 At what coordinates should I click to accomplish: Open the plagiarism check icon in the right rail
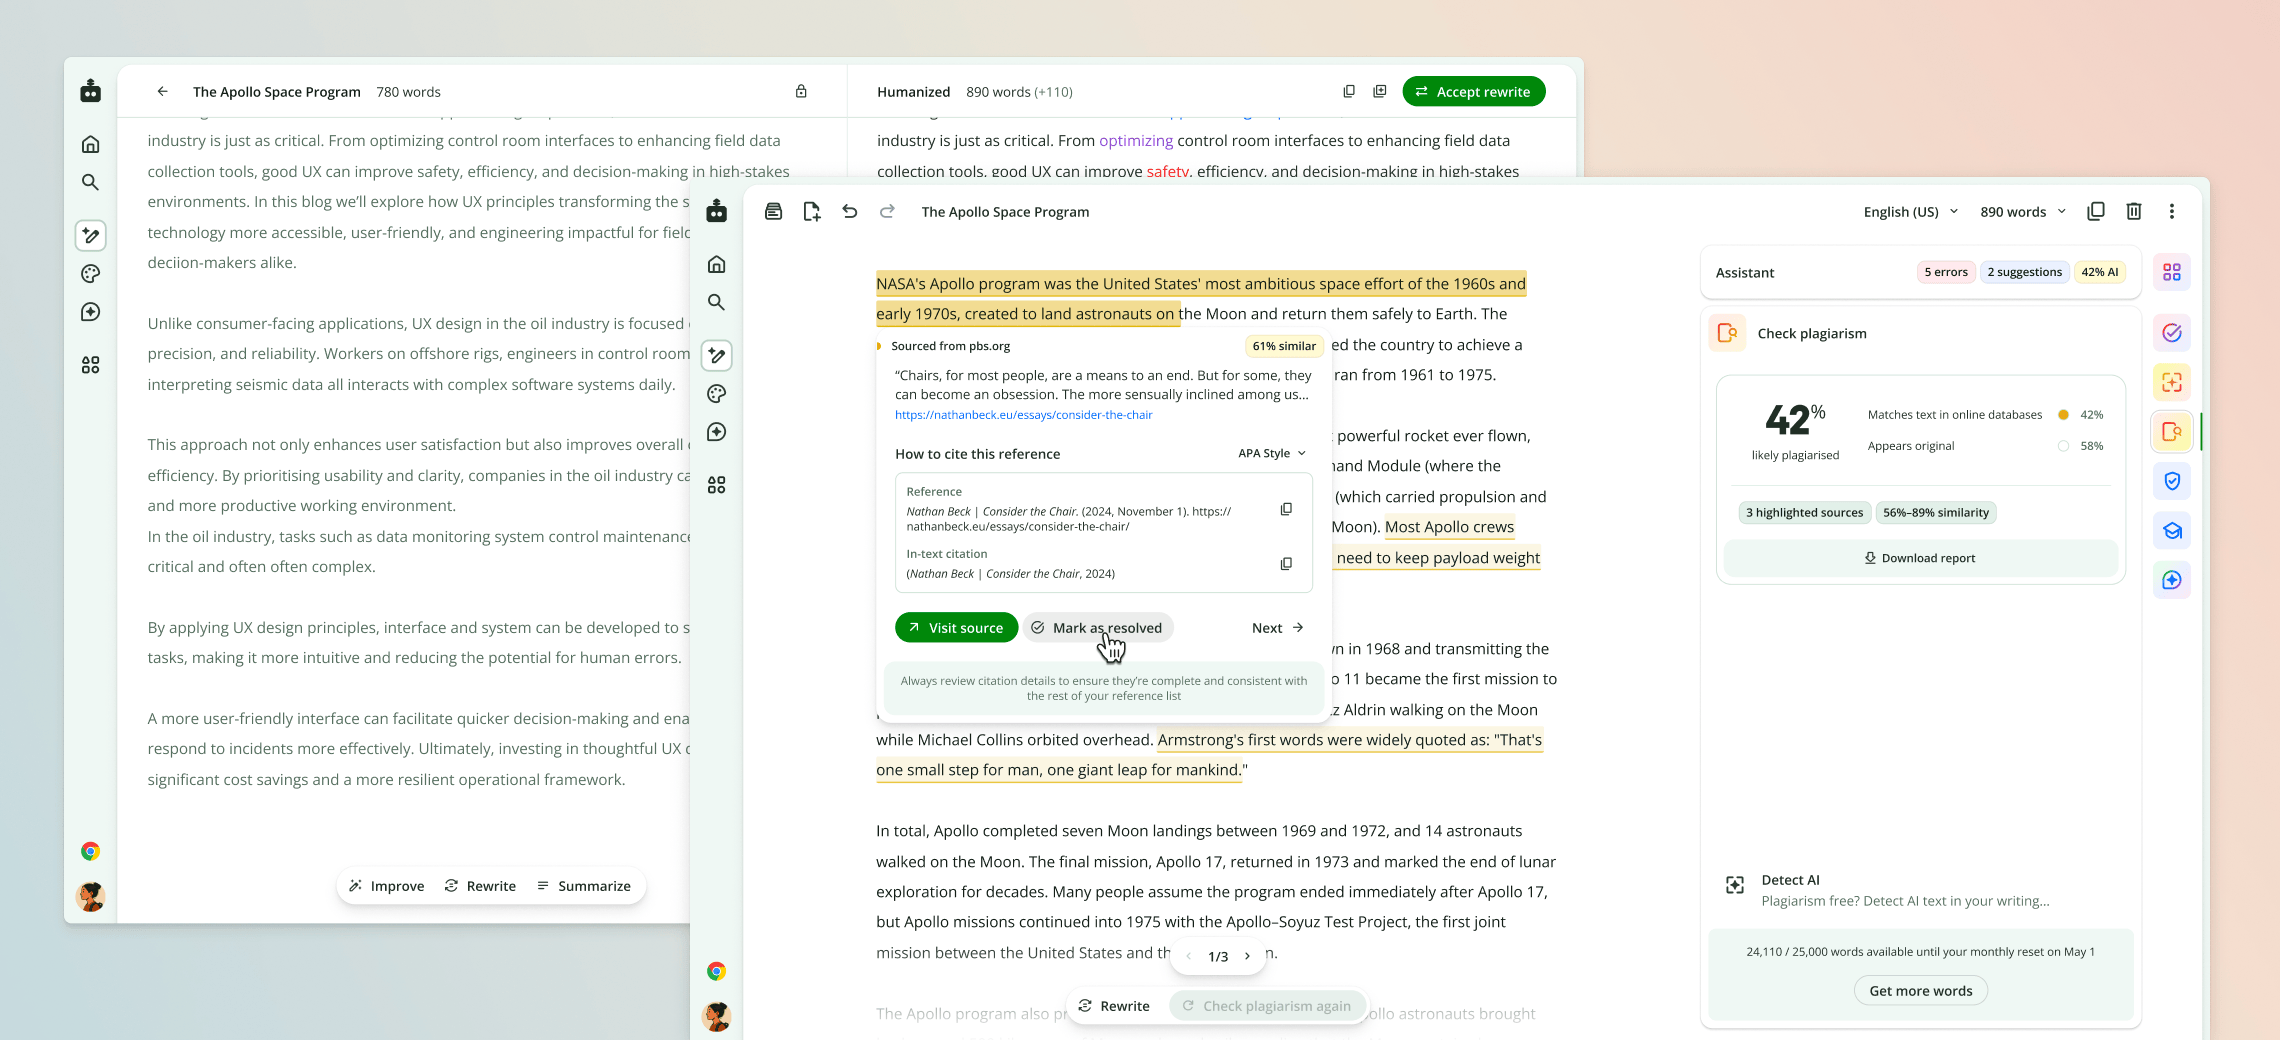[2172, 432]
